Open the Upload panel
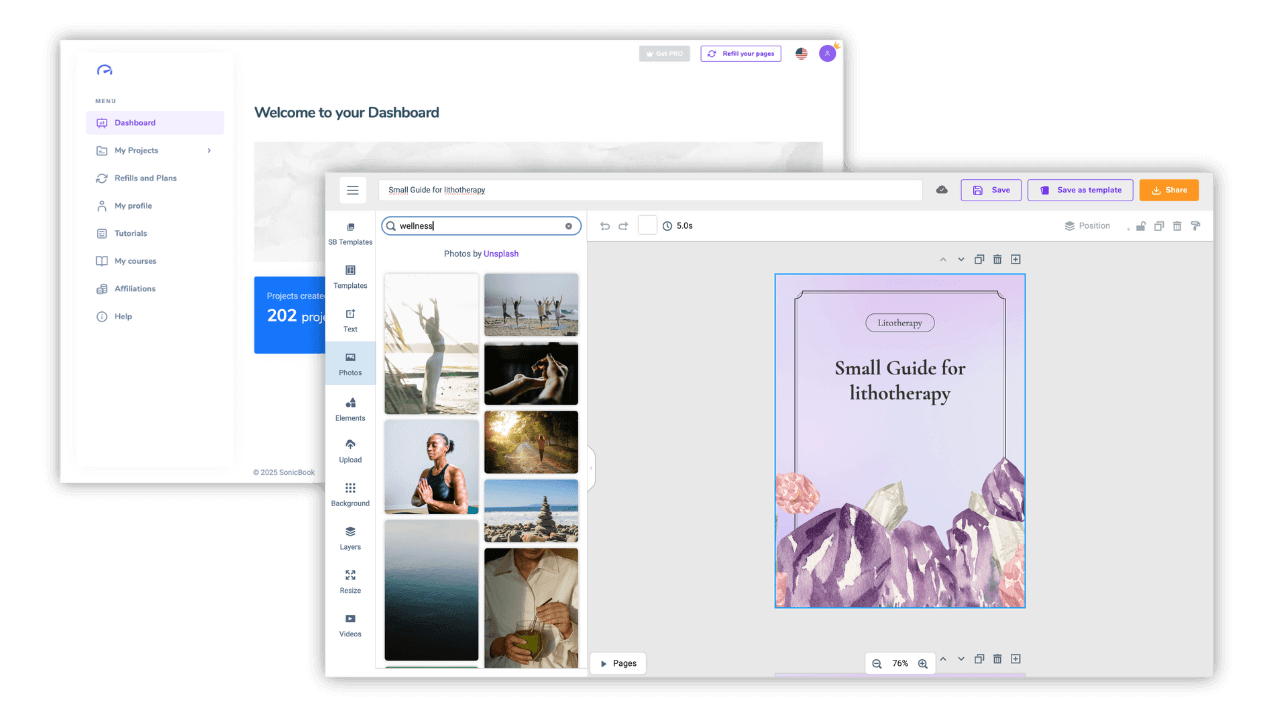This screenshot has width=1280, height=720. (x=350, y=450)
